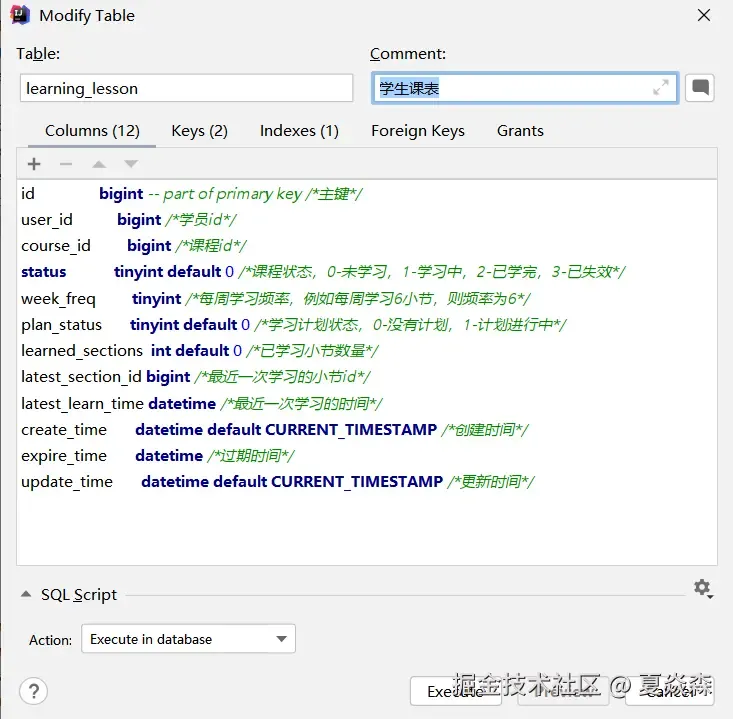Click the Table name input field
The image size is (733, 719).
coord(186,88)
